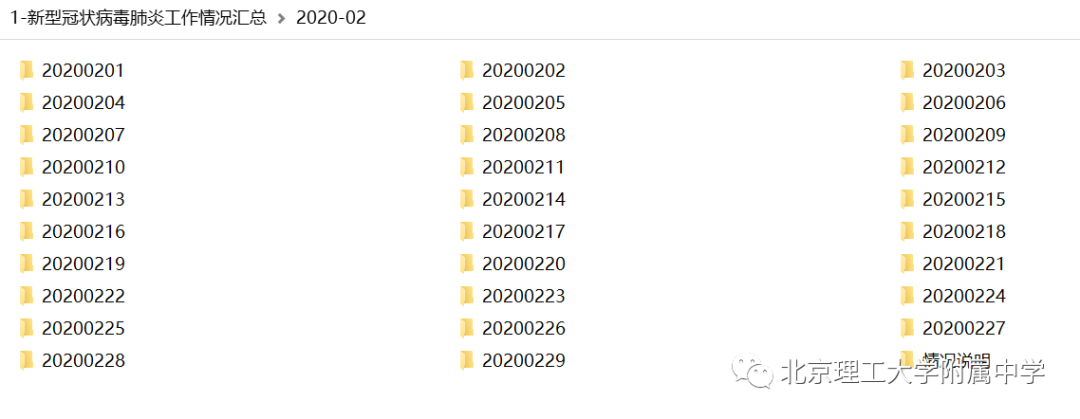
Task: Select the folder named 20200220
Action: (512, 263)
